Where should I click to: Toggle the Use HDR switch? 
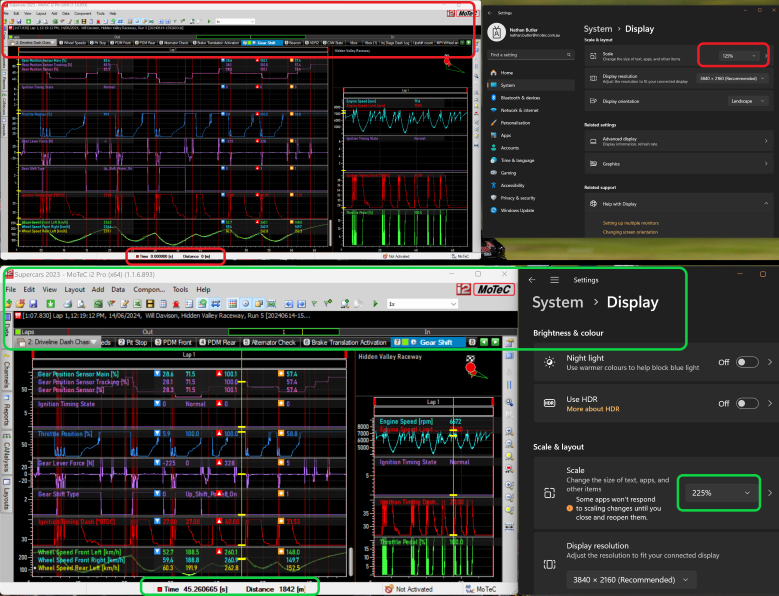[x=747, y=403]
